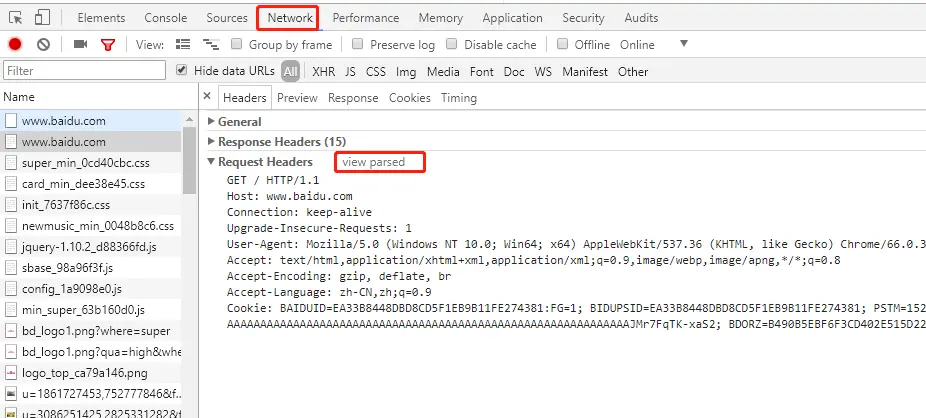This screenshot has height=418, width=926.
Task: Filter requests by WS
Action: [543, 71]
